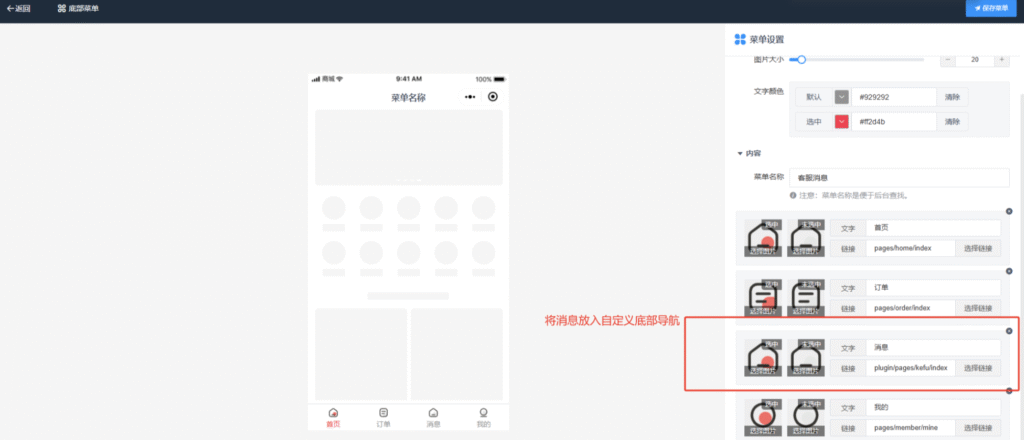The width and height of the screenshot is (1024, 440).
Task: Clear the selected color with 清除
Action: [x=952, y=121]
